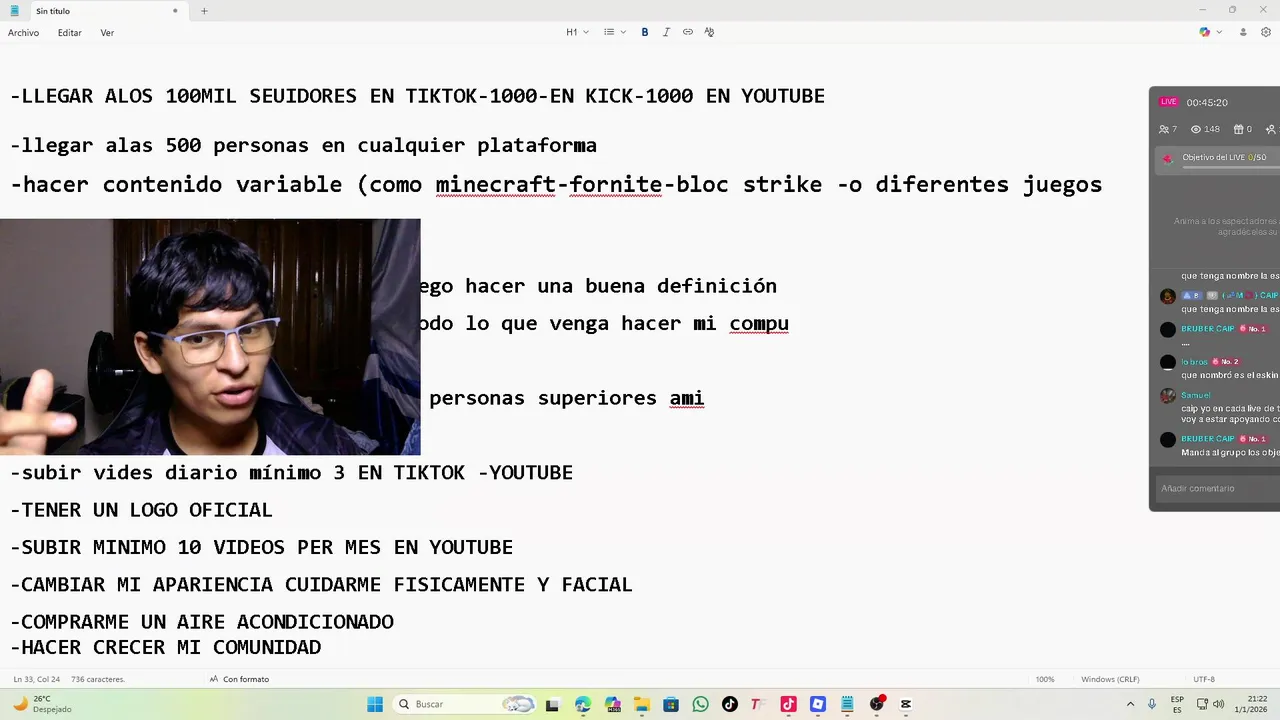Viewport: 1280px width, 720px height.
Task: Toggle italic formatting in Notepad toolbar
Action: click(666, 32)
